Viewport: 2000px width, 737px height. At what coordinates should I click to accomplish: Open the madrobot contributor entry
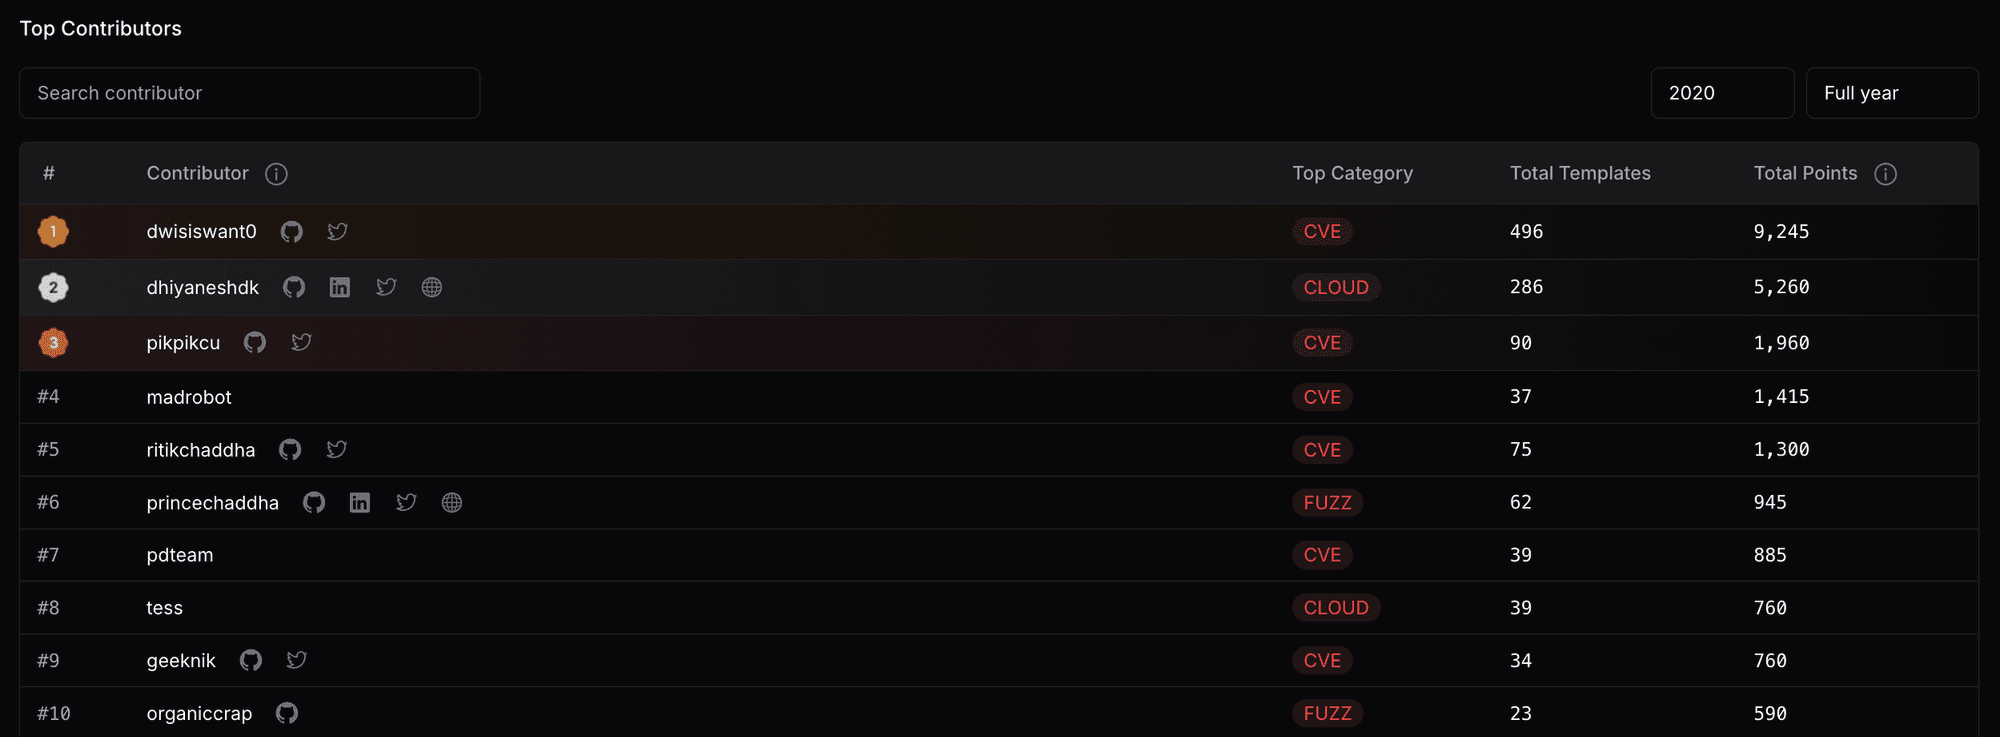pyautogui.click(x=189, y=397)
